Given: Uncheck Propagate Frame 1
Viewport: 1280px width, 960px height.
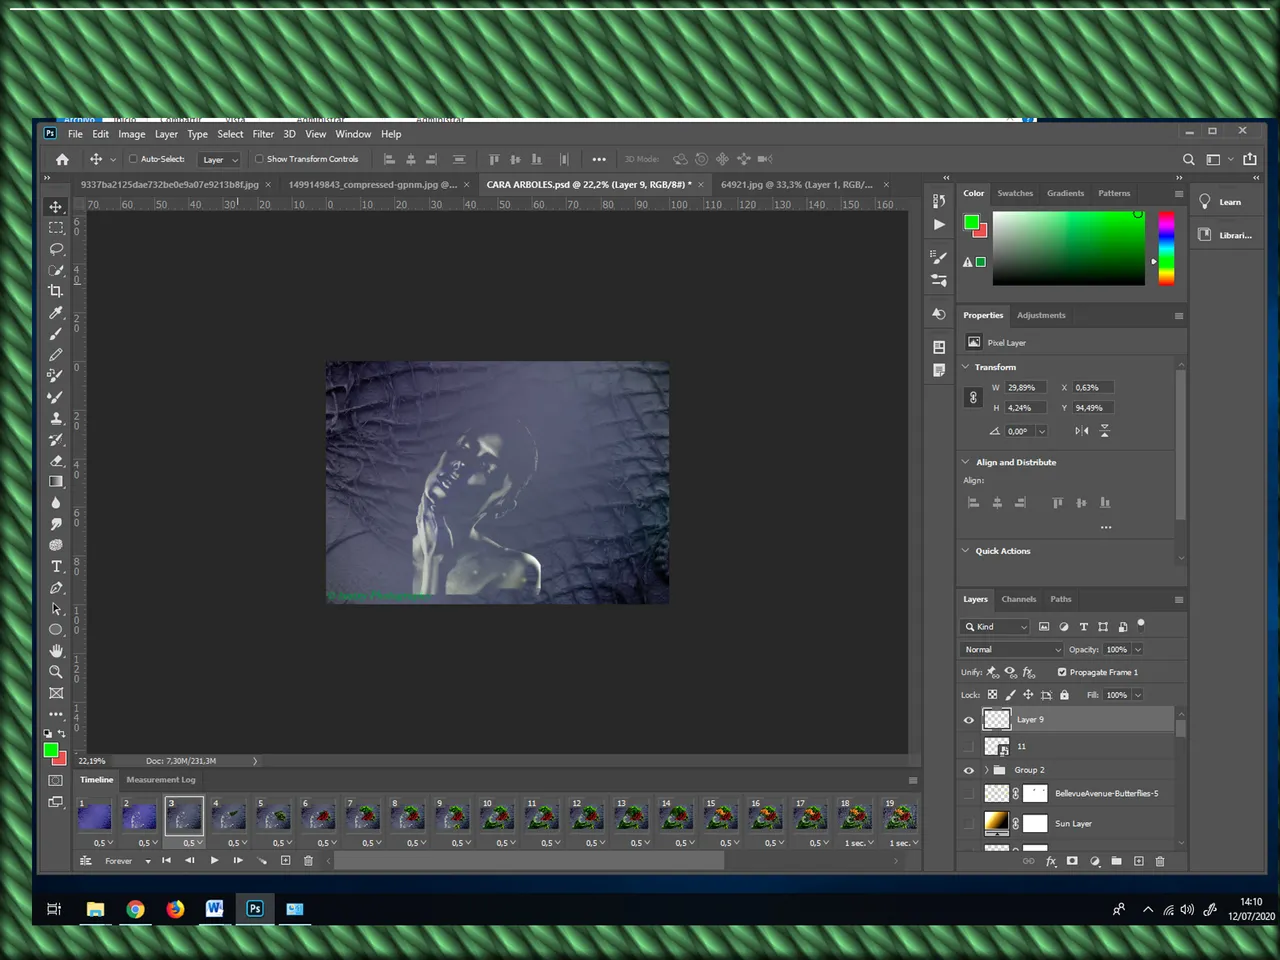Looking at the screenshot, I should (1062, 672).
